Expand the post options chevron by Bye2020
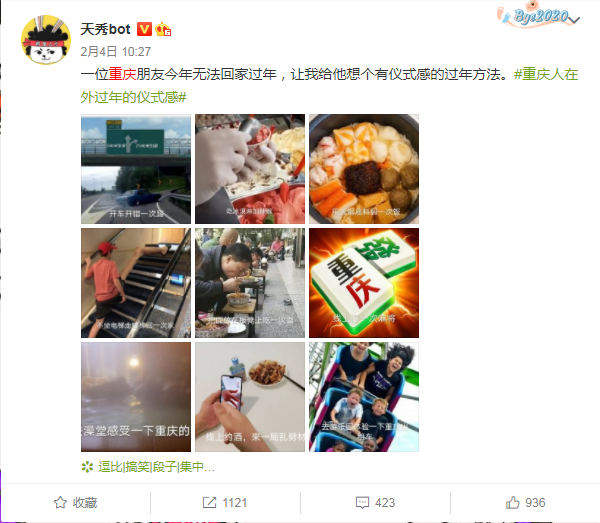Image resolution: width=600 pixels, height=523 pixels. (574, 19)
